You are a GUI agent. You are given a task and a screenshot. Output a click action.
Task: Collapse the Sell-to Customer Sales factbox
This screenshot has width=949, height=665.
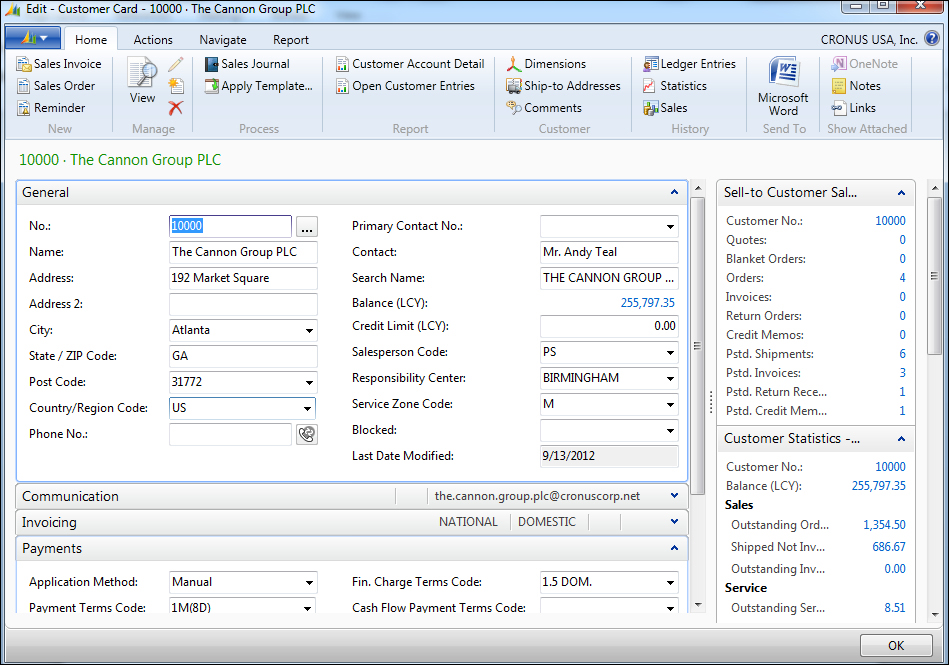click(x=901, y=193)
